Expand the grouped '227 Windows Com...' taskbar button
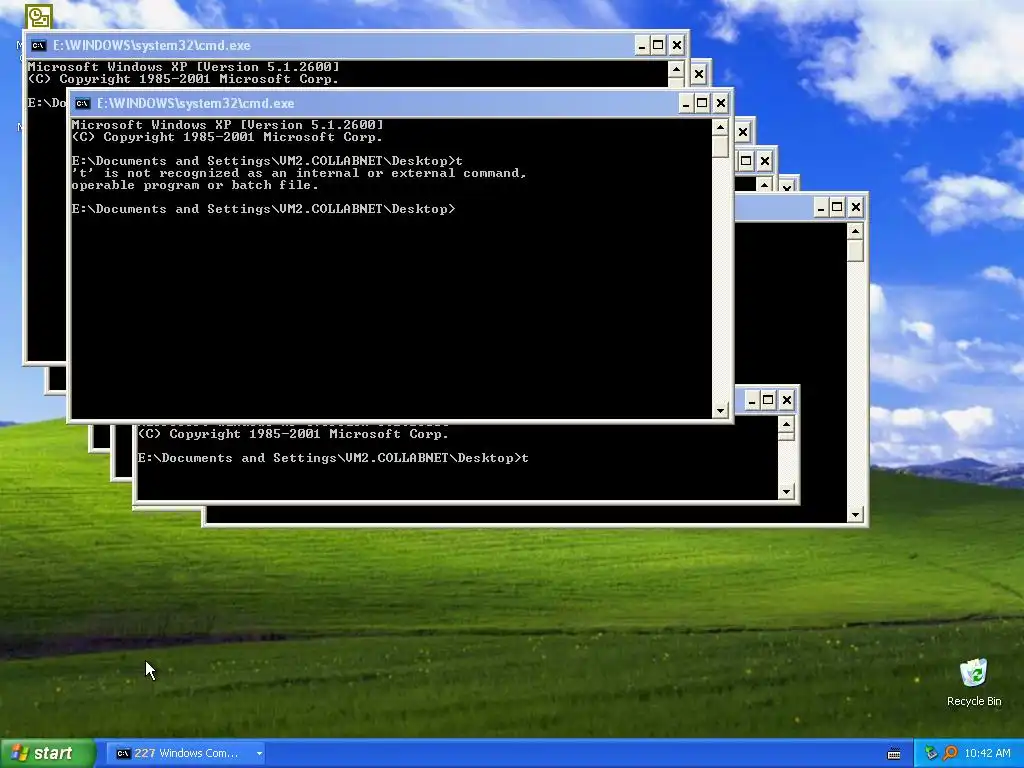This screenshot has height=768, width=1024. click(x=187, y=753)
